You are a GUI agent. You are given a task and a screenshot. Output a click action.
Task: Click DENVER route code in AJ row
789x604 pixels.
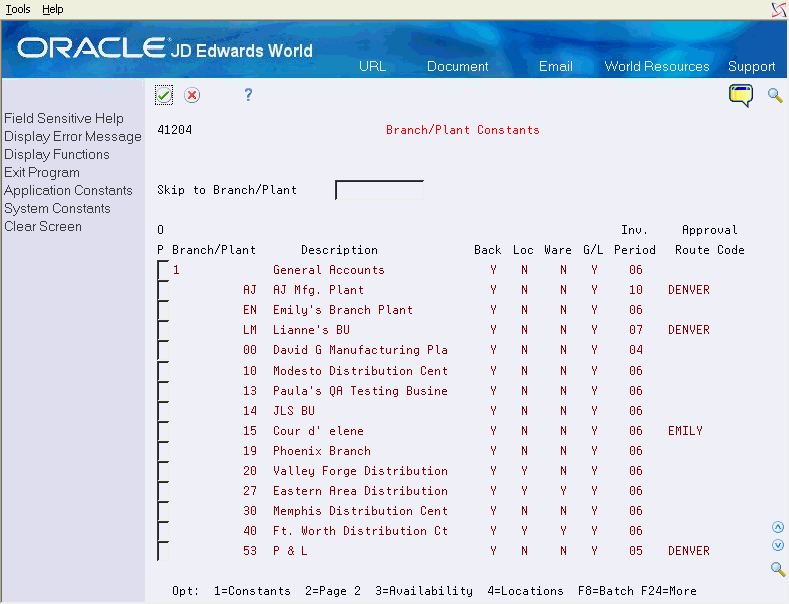point(688,290)
